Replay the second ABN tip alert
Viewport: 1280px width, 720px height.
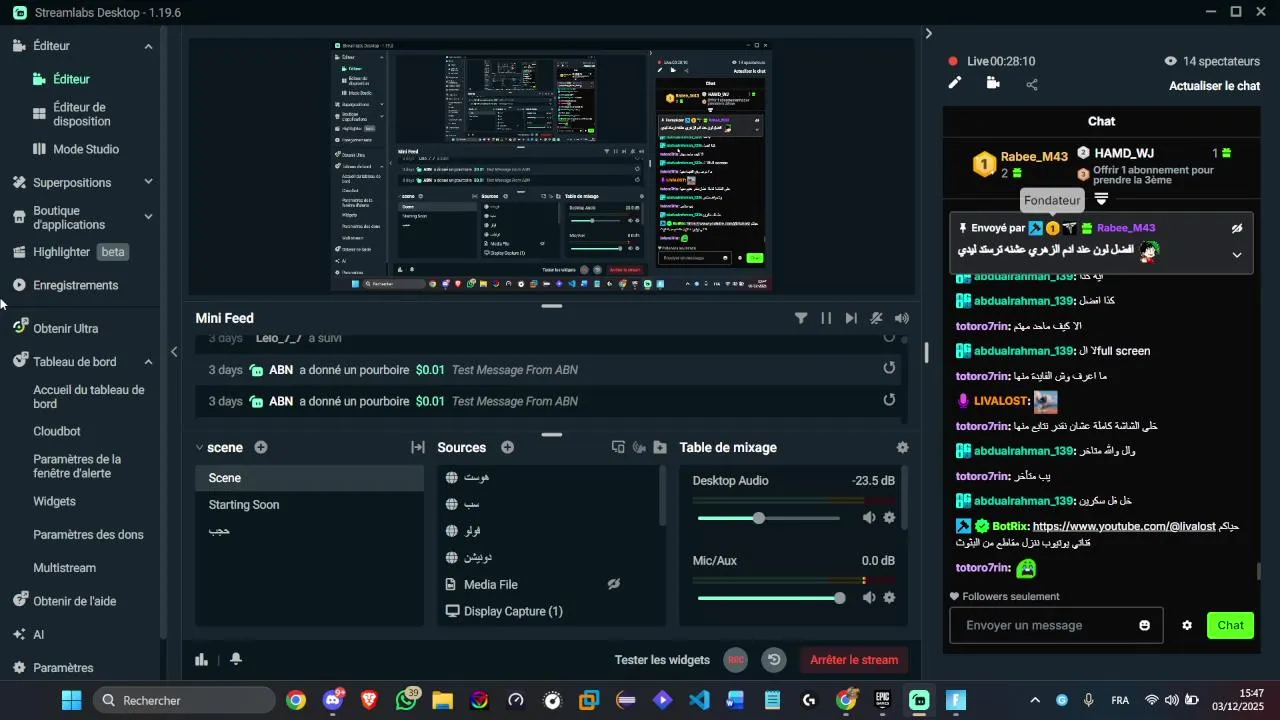(x=889, y=400)
